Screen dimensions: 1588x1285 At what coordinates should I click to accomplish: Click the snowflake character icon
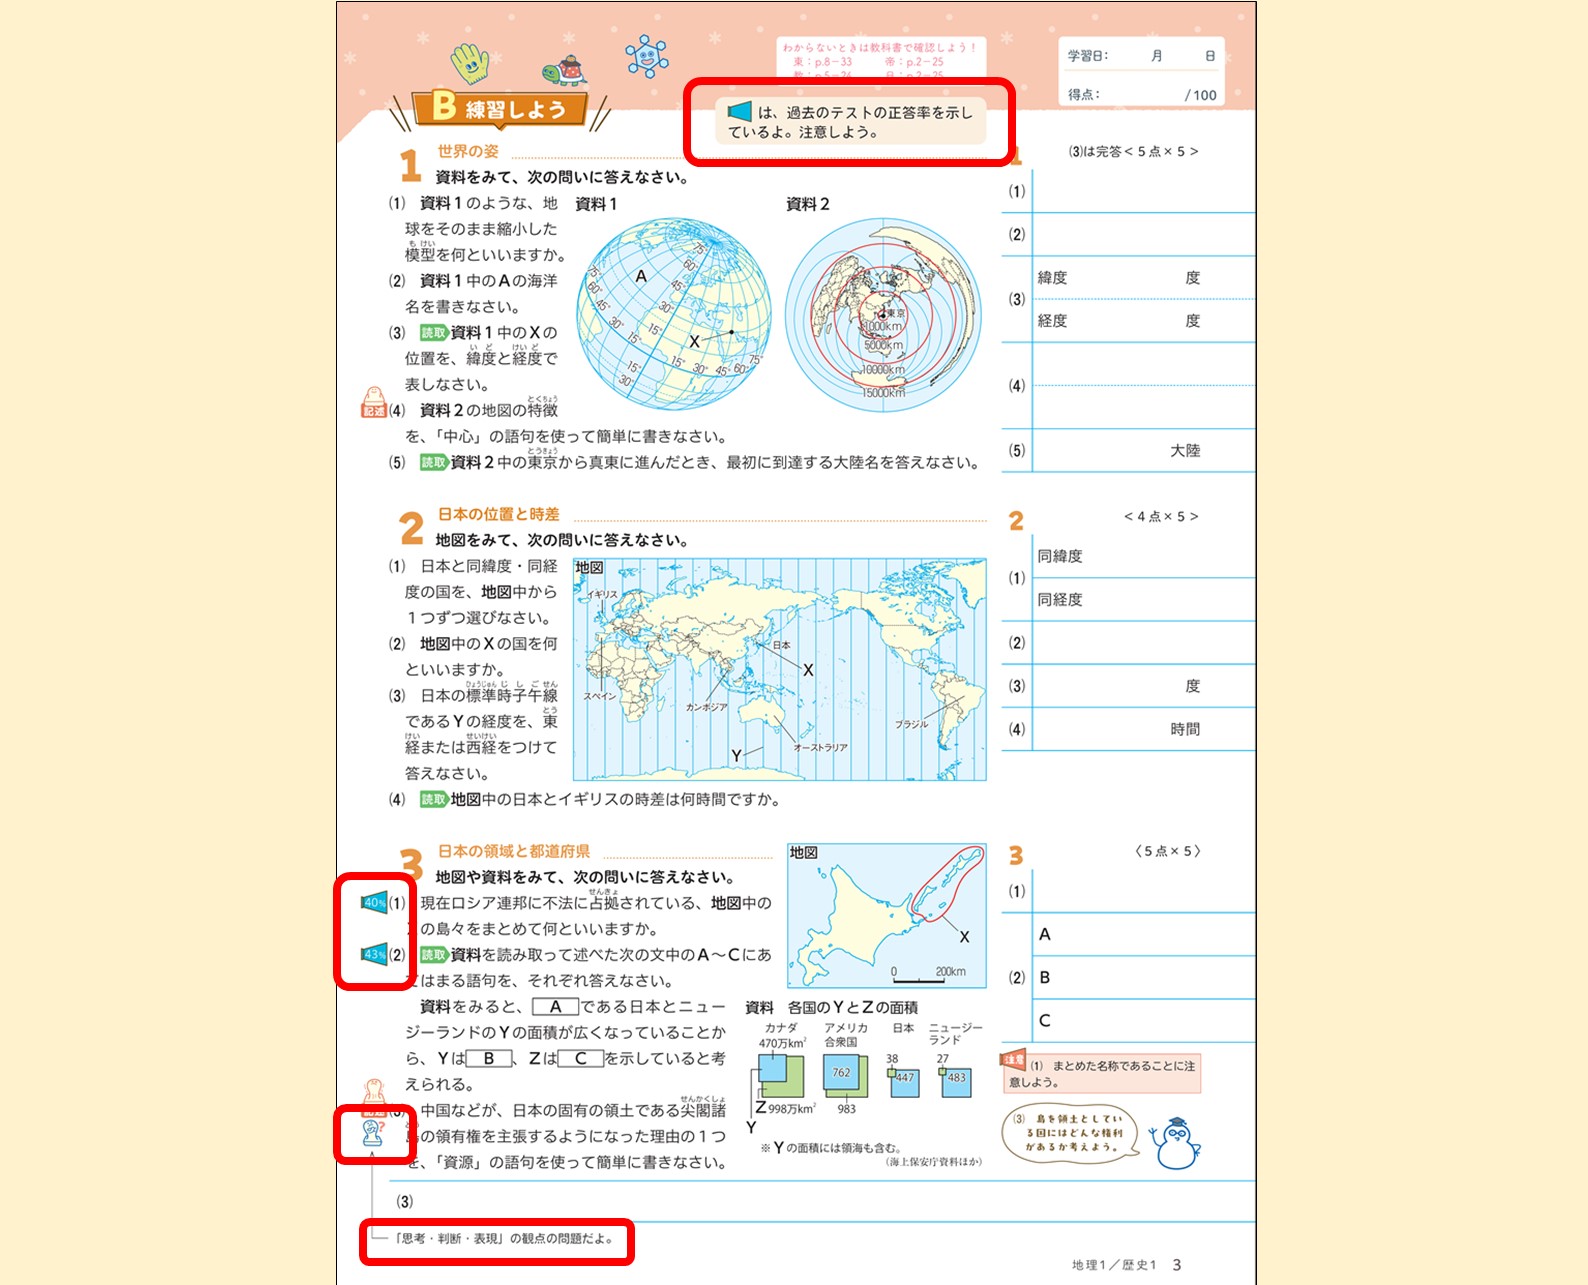[x=646, y=56]
